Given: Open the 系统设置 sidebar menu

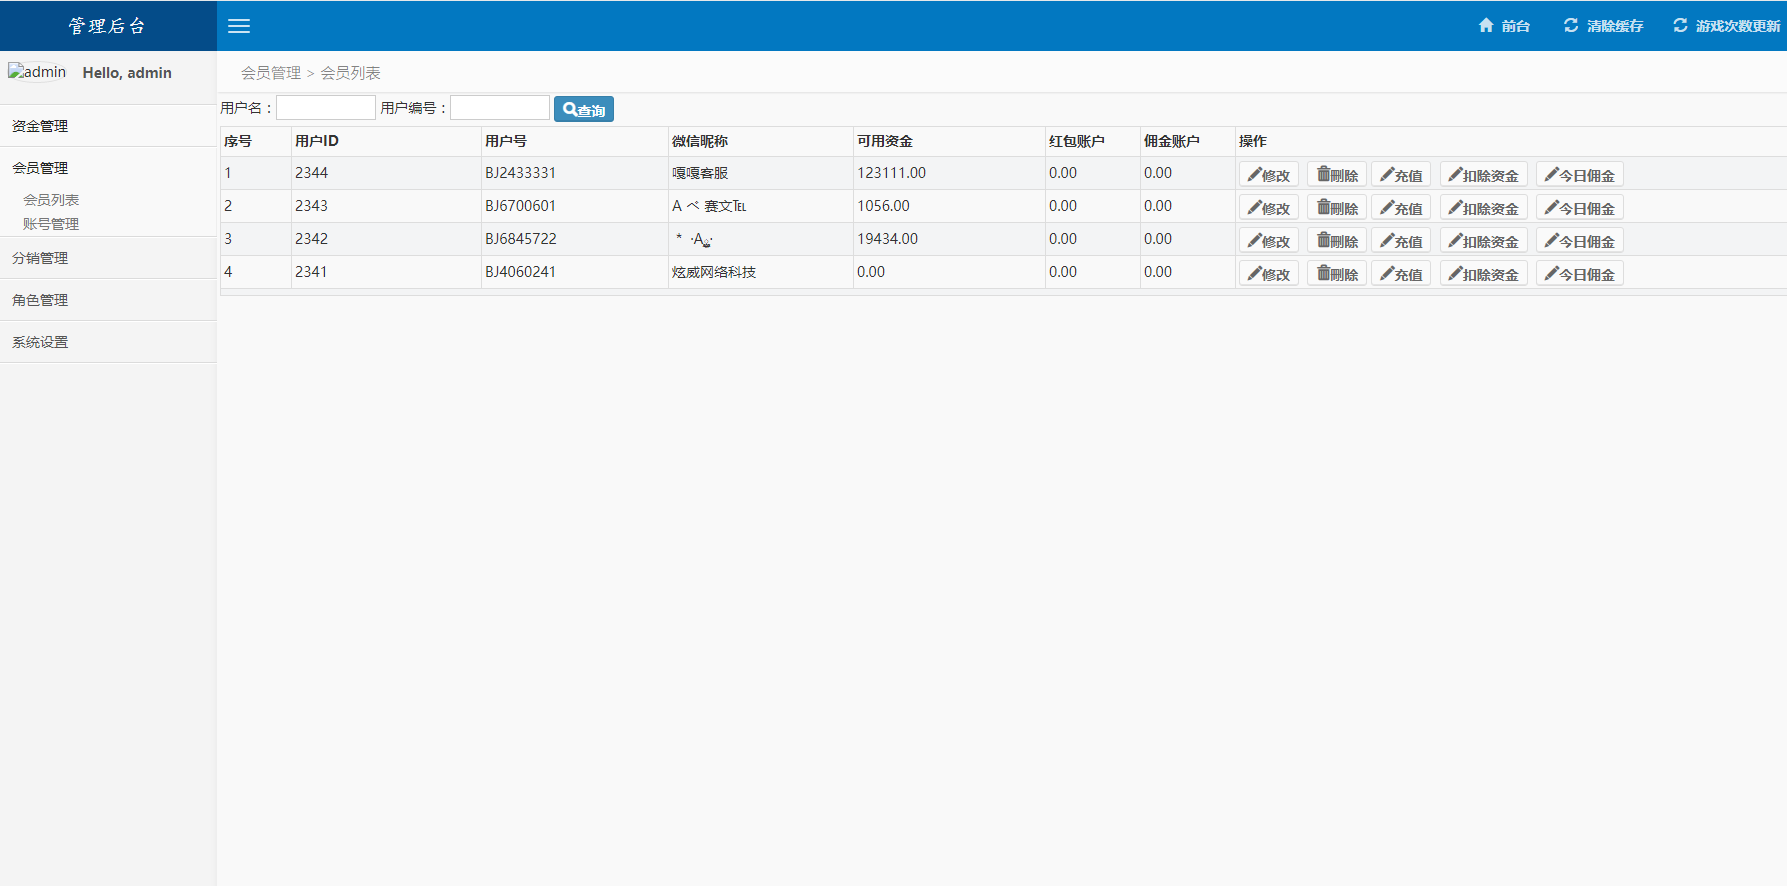Looking at the screenshot, I should [x=40, y=342].
